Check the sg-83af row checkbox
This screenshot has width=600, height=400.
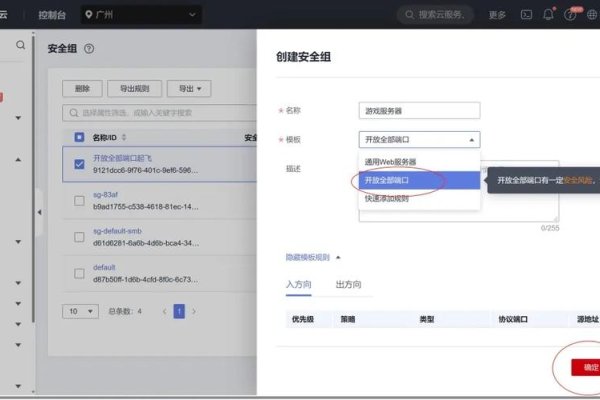click(x=79, y=201)
